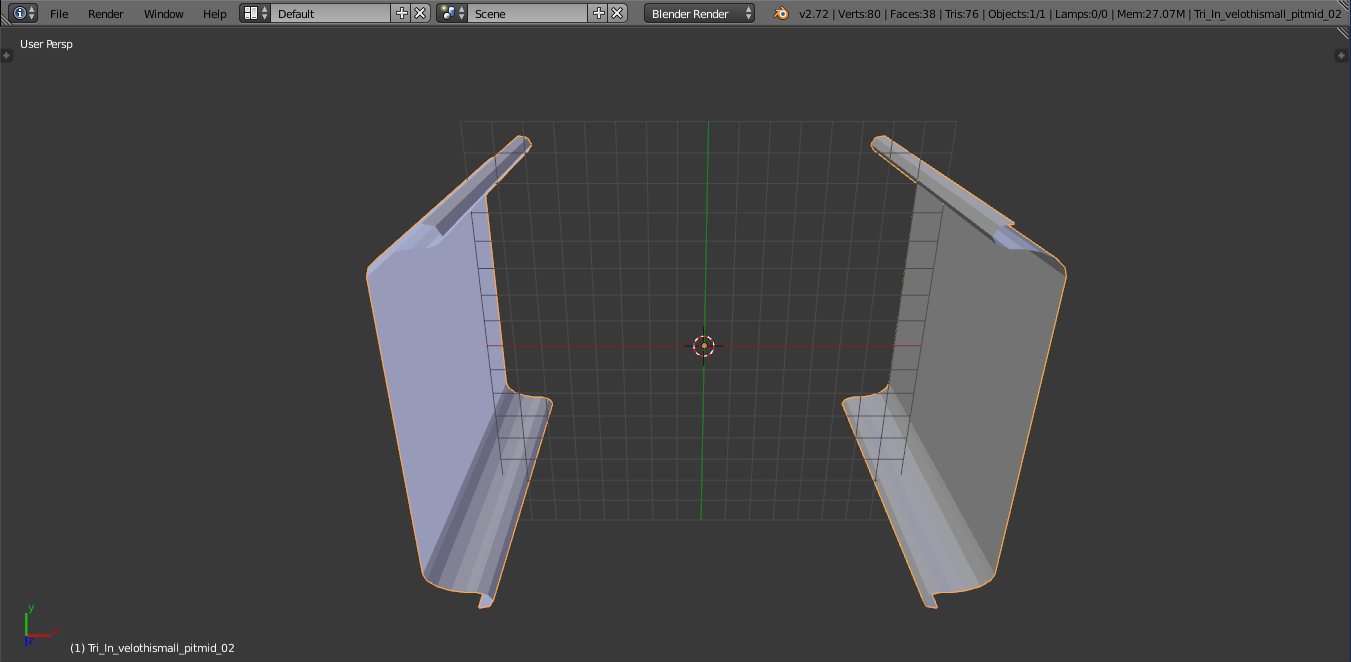Open the scene browse selector
This screenshot has width=1351, height=662.
[452, 13]
